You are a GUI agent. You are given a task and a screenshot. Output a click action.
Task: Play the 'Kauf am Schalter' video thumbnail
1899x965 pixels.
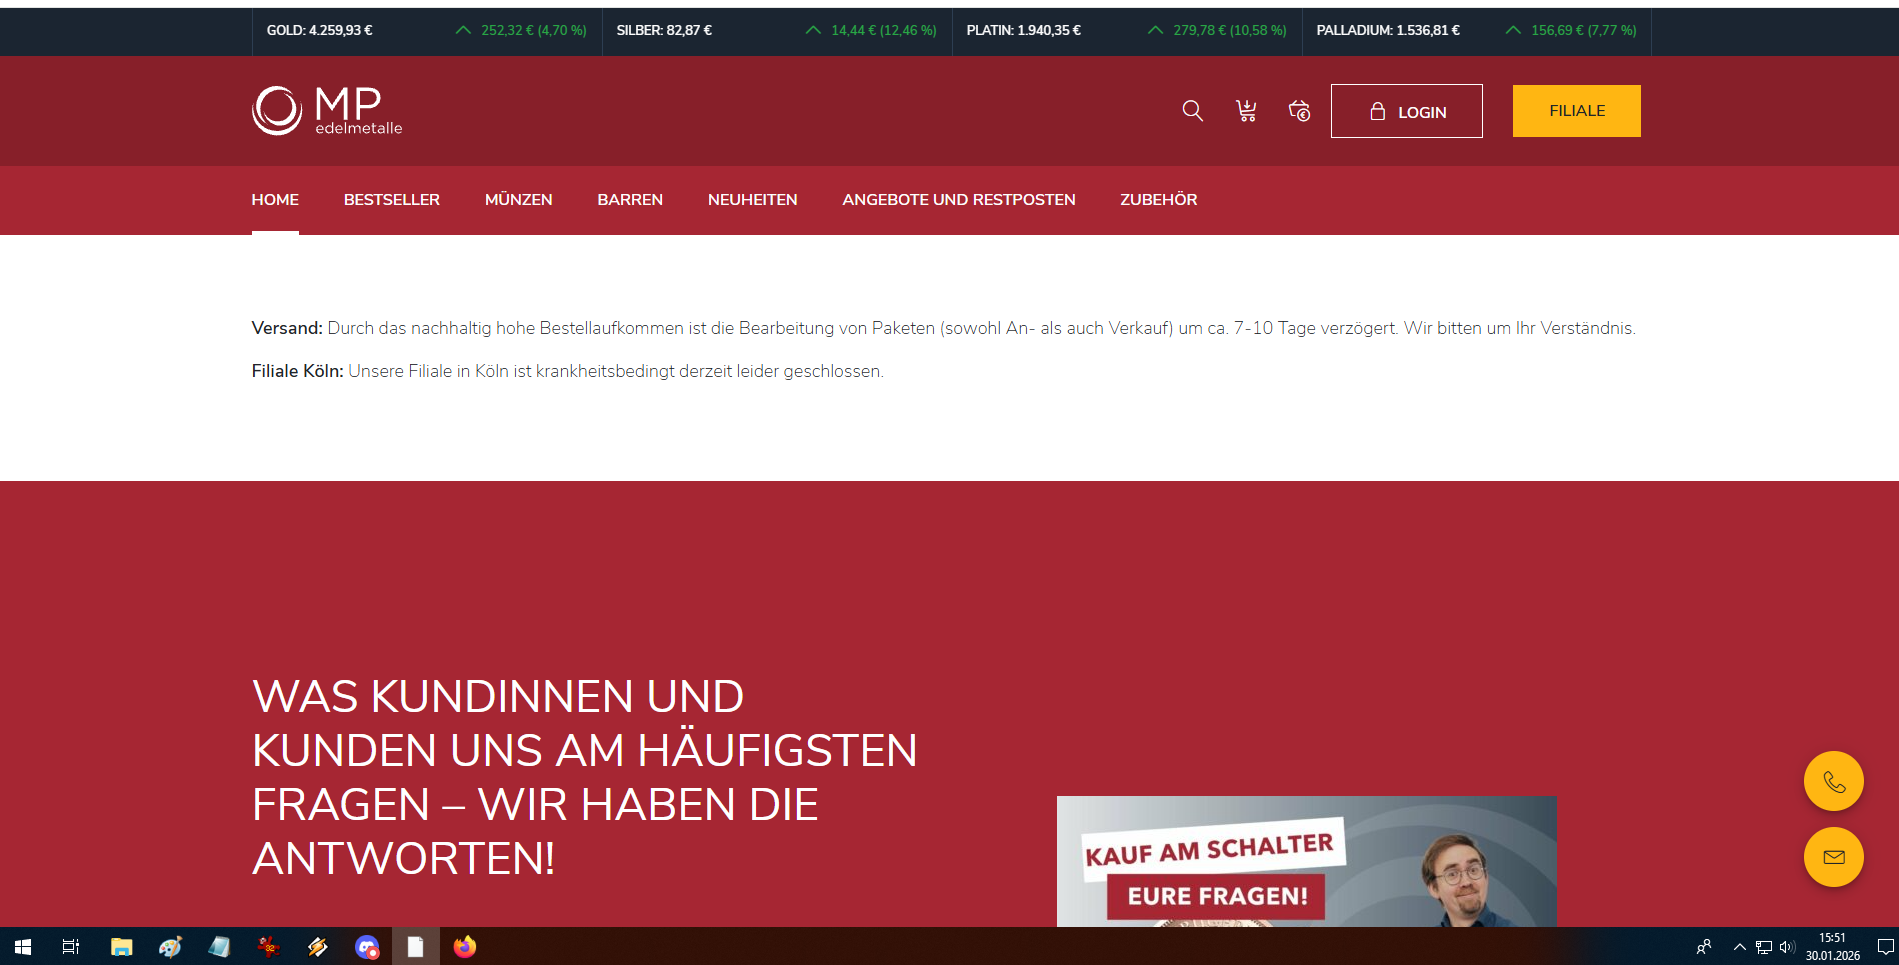pos(1306,861)
